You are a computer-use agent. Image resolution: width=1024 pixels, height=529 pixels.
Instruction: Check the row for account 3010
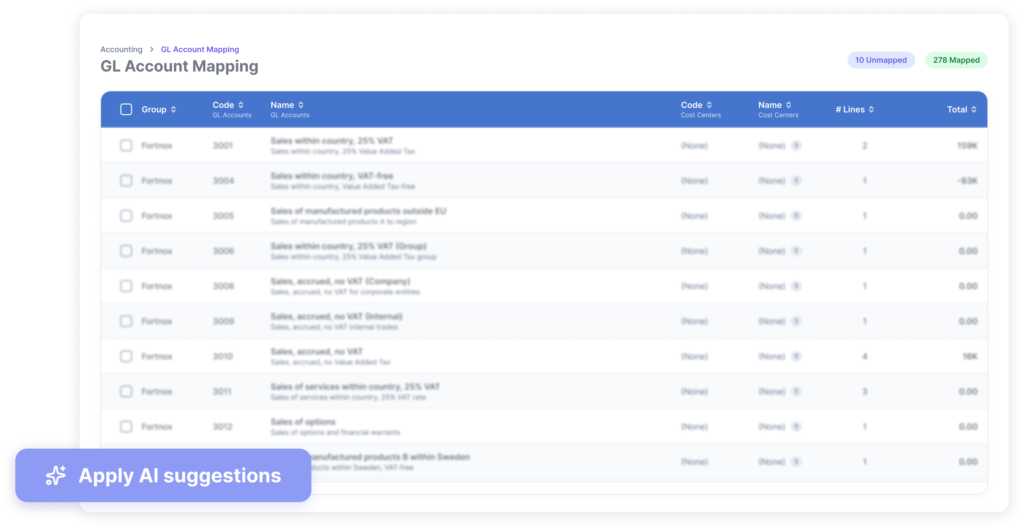tap(126, 357)
